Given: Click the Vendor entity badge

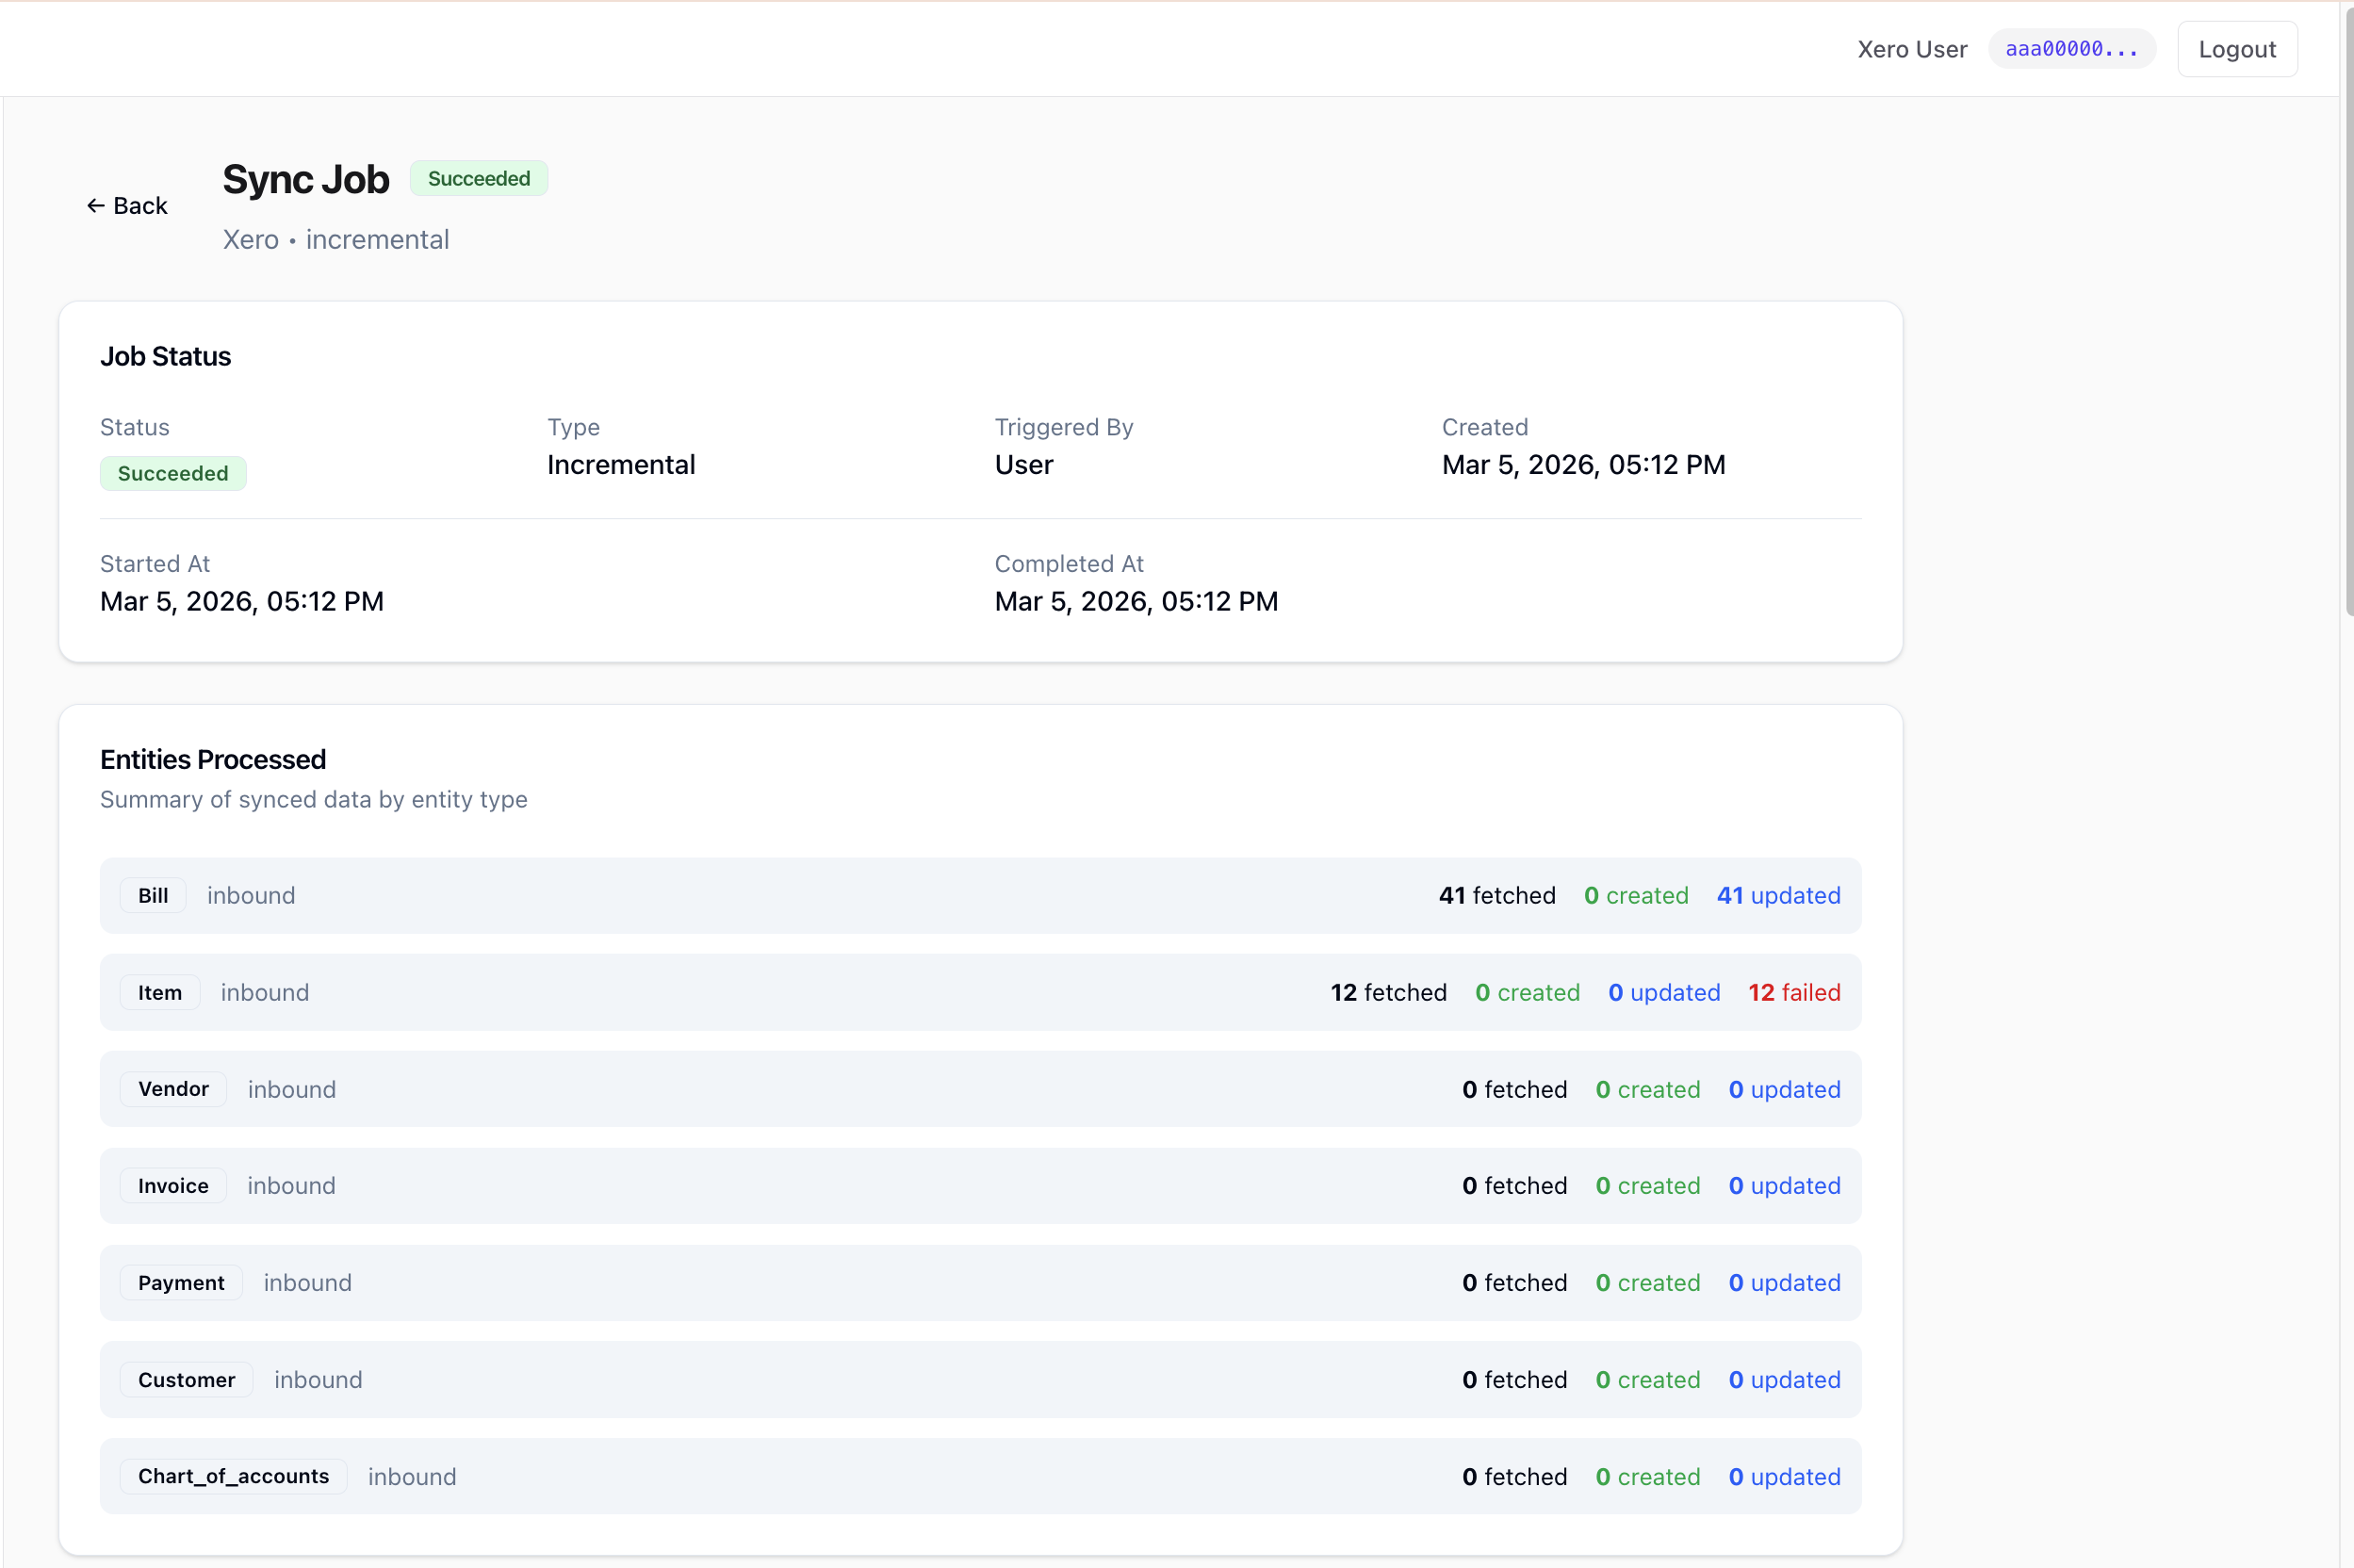Looking at the screenshot, I should tap(173, 1089).
